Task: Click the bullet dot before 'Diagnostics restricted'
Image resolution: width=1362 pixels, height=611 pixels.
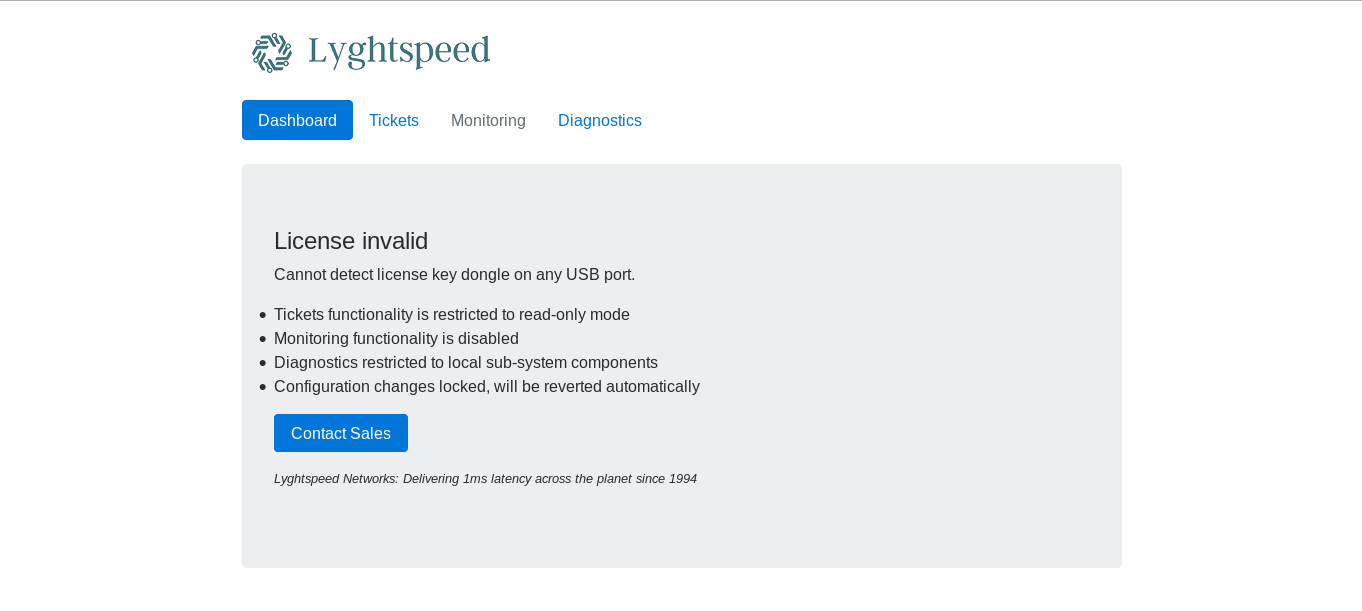Action: click(263, 363)
